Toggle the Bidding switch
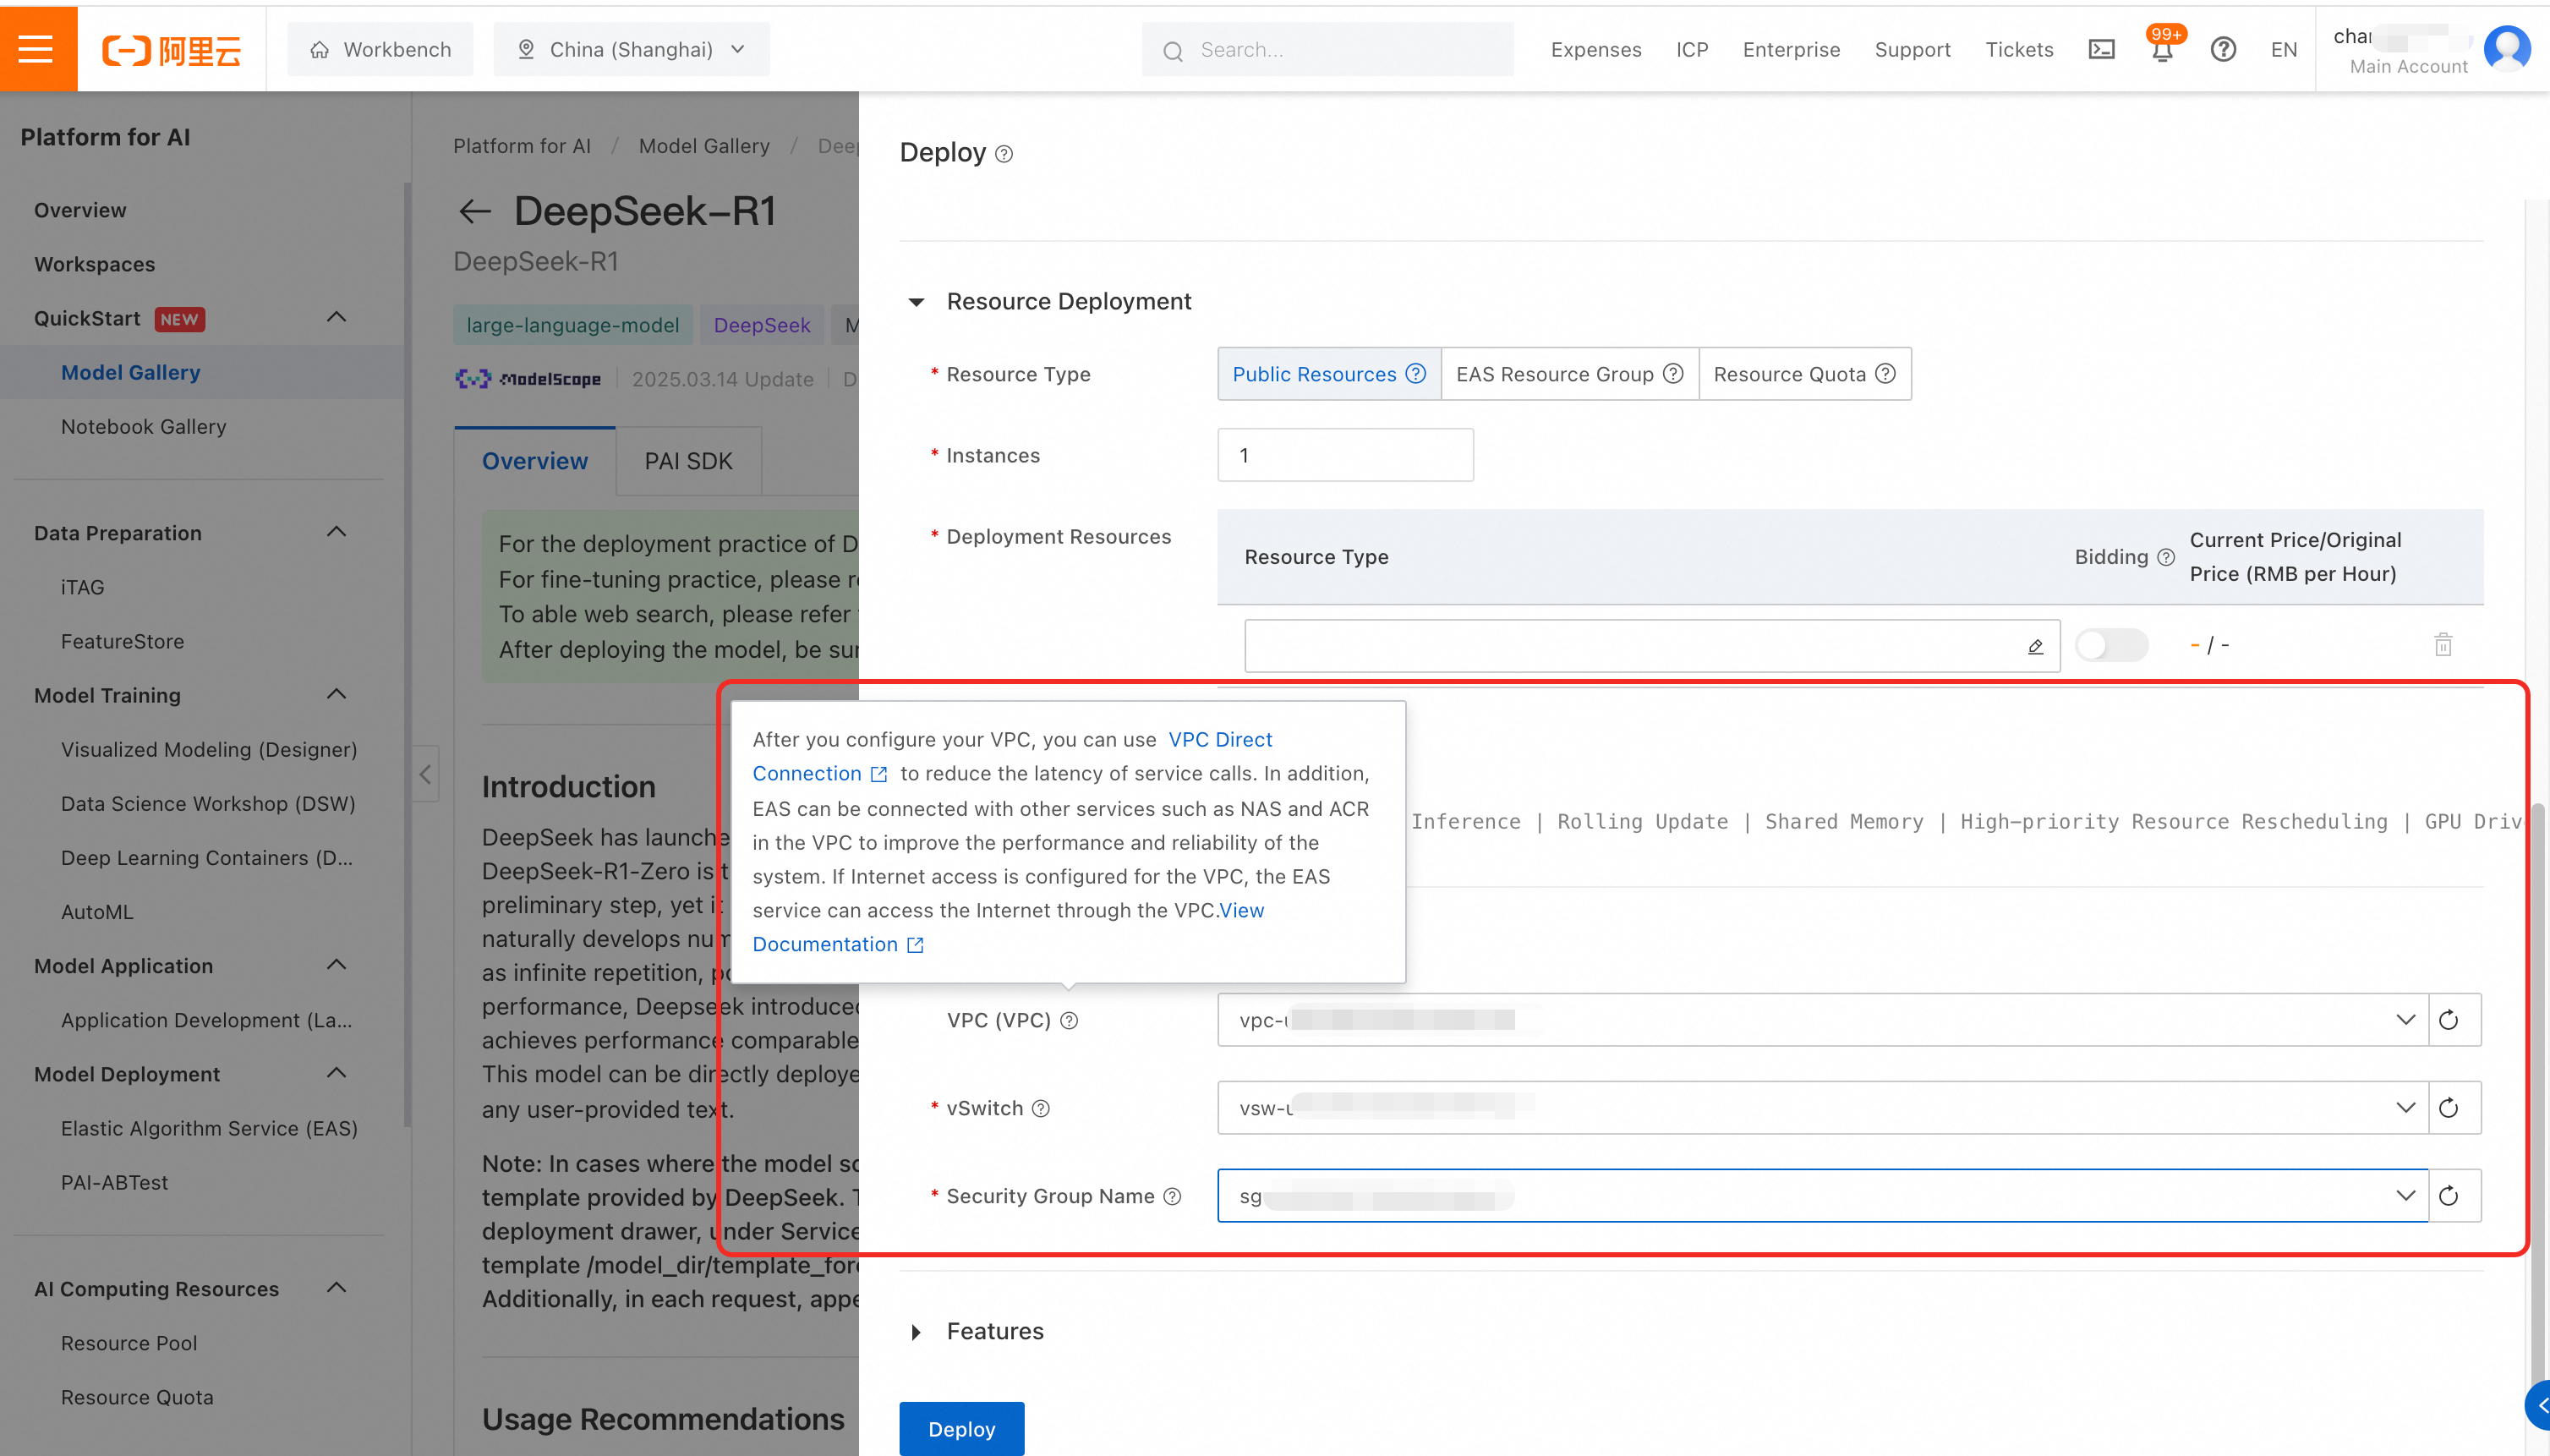 (x=2111, y=645)
